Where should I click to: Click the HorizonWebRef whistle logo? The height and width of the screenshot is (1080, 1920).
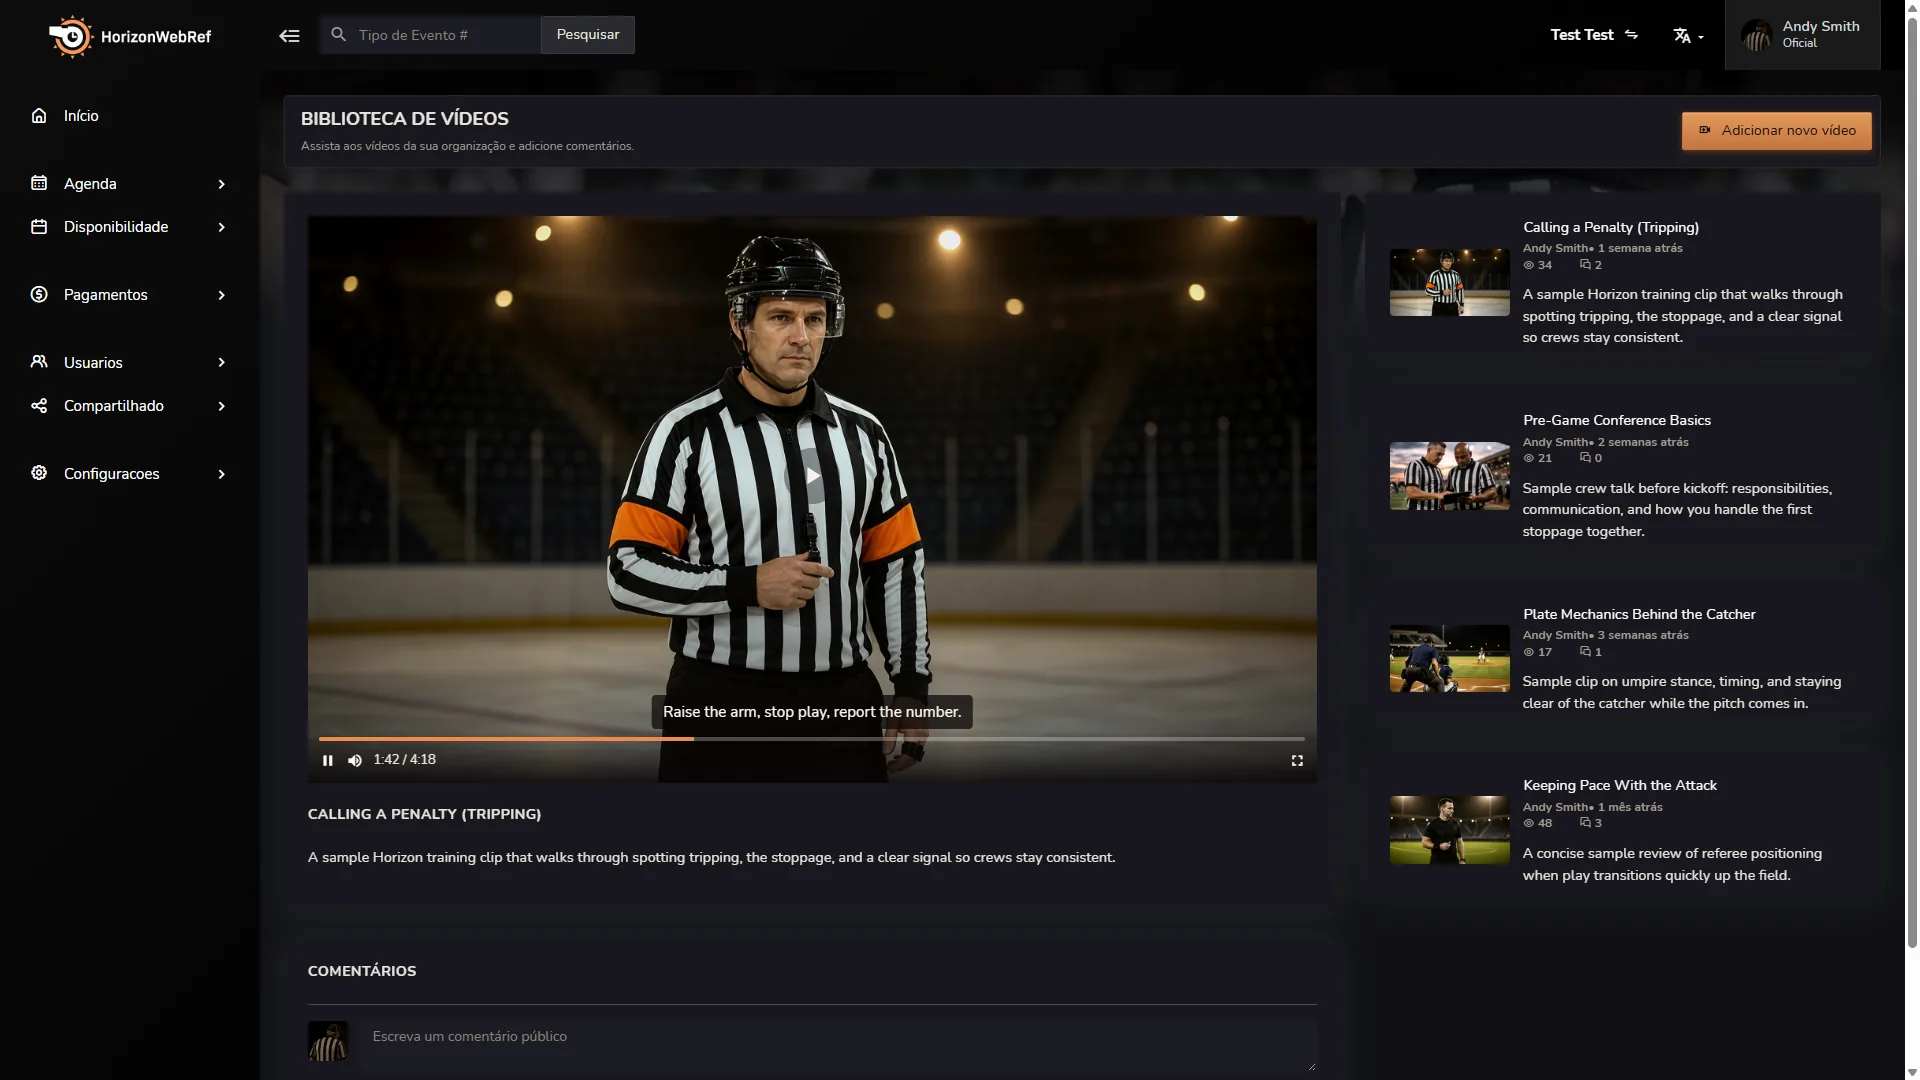coord(70,37)
